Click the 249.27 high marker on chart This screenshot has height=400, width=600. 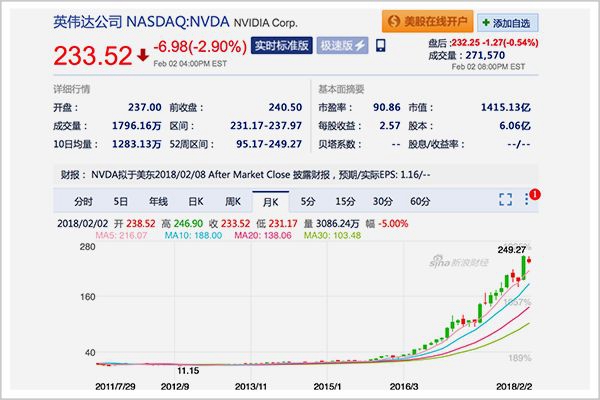pos(512,250)
